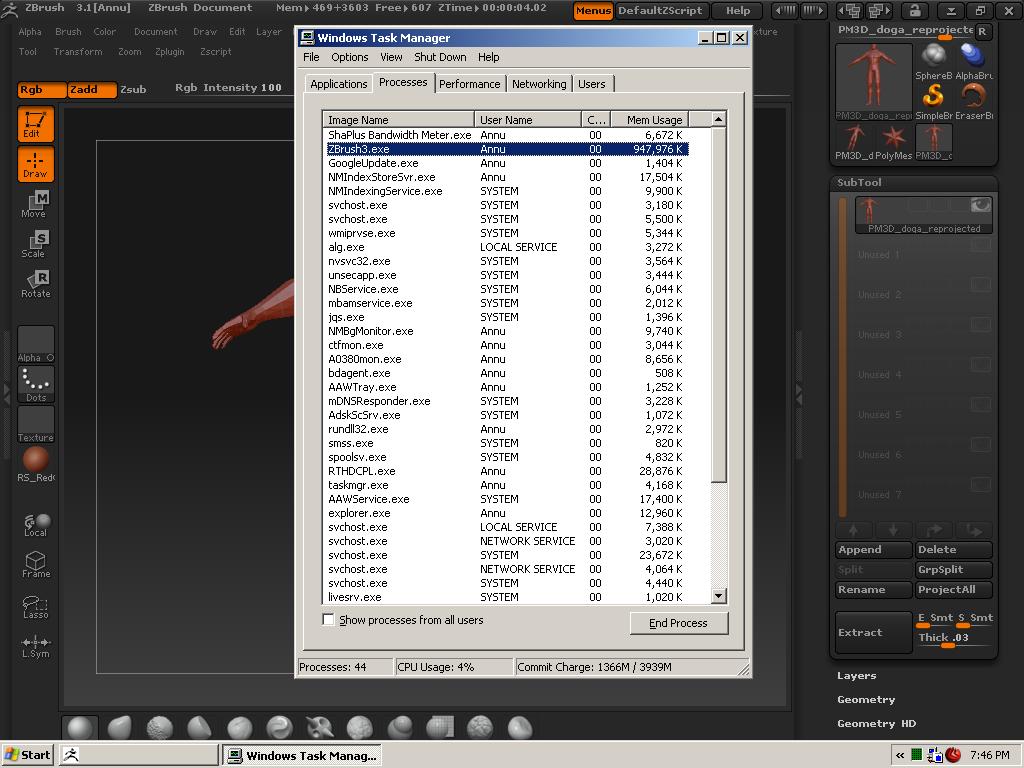Click the DefaultZScript button
Screen dimensions: 1024x768
pyautogui.click(x=660, y=10)
